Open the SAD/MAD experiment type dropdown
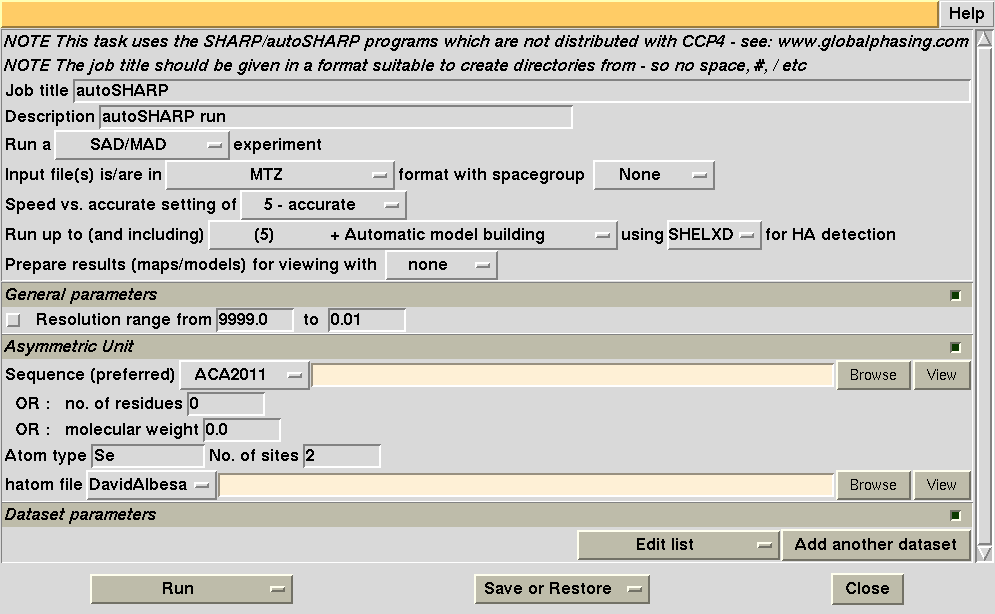The height and width of the screenshot is (614, 995). [142, 145]
